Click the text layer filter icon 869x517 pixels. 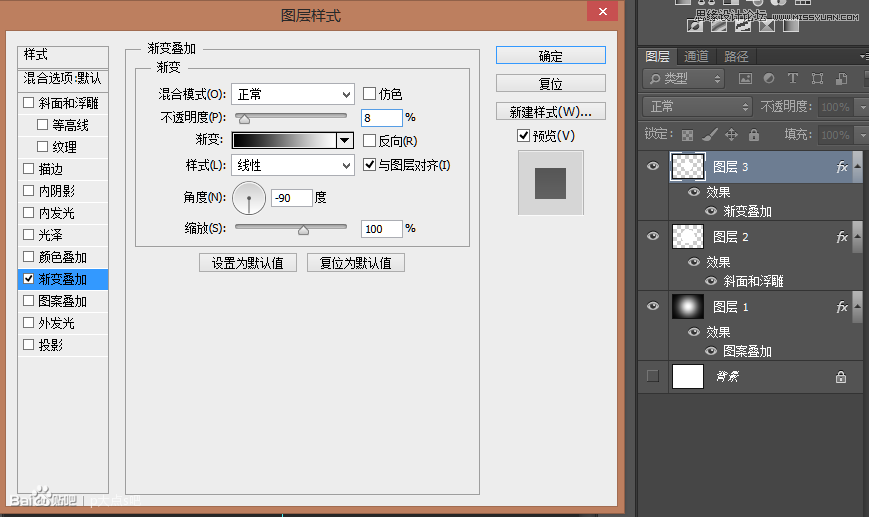pyautogui.click(x=793, y=79)
